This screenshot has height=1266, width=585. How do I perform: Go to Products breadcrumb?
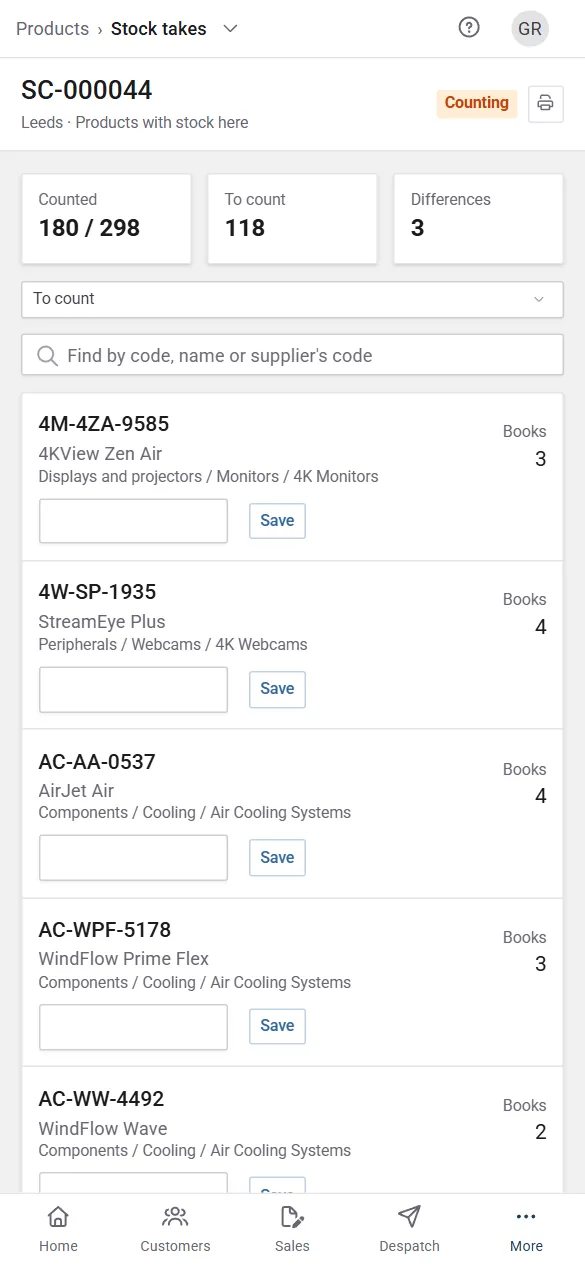(52, 29)
